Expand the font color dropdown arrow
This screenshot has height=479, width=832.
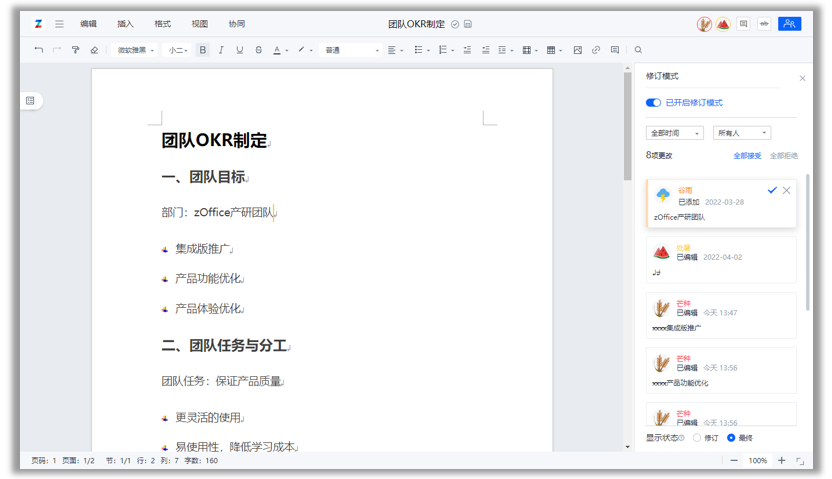(287, 50)
